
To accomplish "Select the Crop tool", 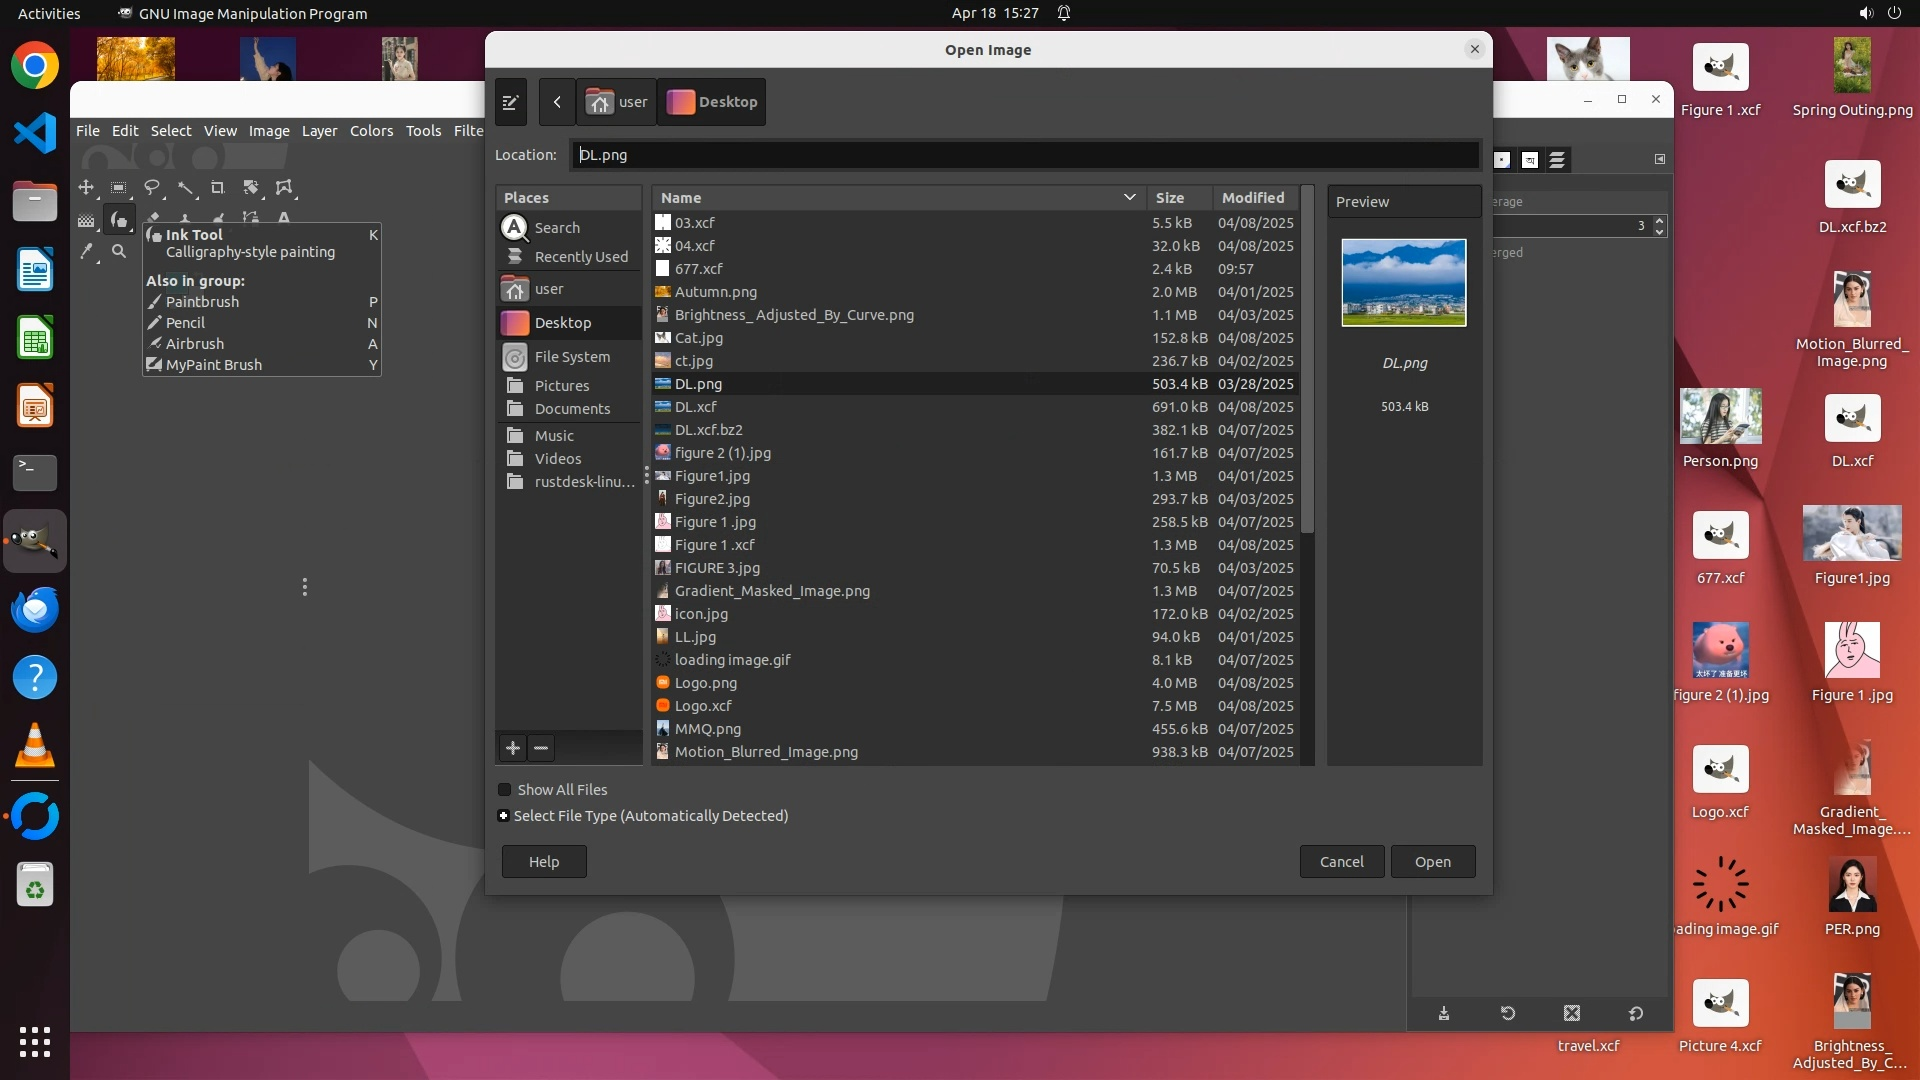I will click(x=218, y=188).
